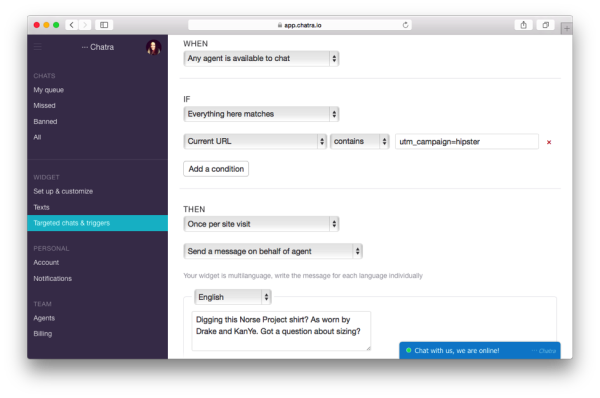Screen dimensions: 600x398
Task: Click the browser back arrow
Action: (72, 25)
